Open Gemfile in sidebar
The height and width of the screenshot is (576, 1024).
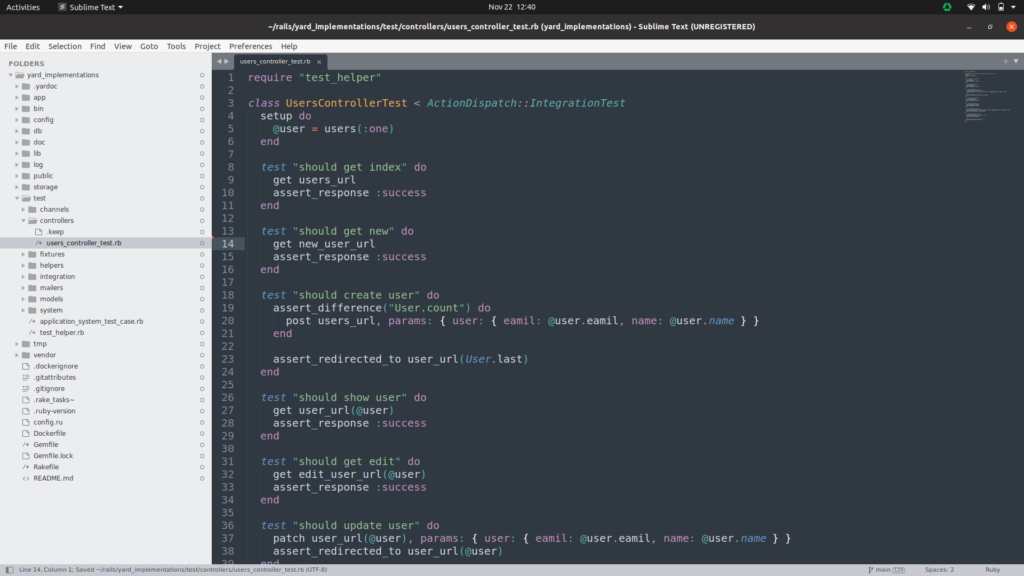pyautogui.click(x=46, y=445)
